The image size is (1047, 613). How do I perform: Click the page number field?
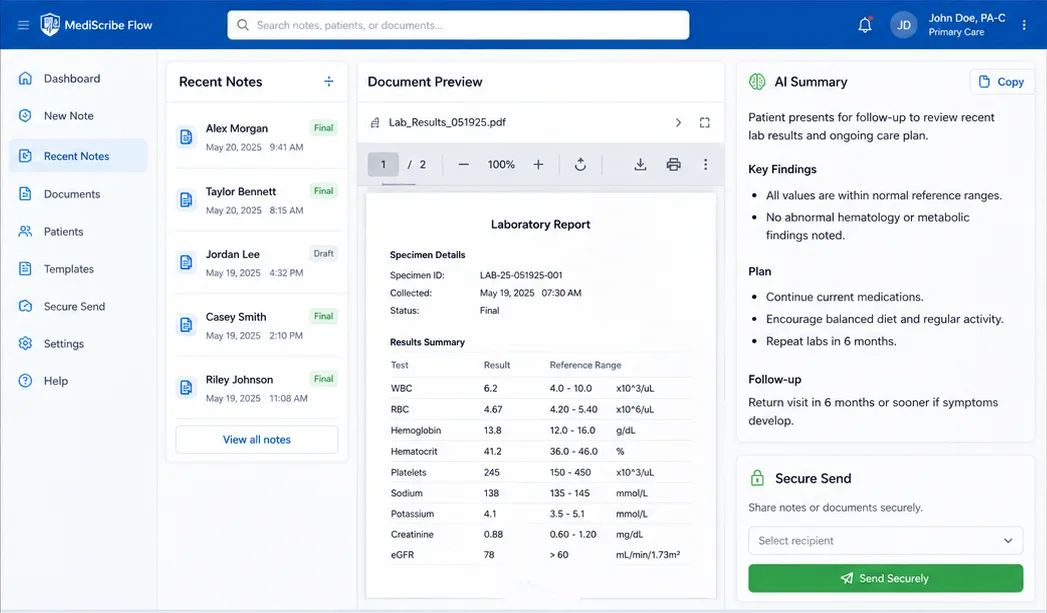click(x=383, y=164)
